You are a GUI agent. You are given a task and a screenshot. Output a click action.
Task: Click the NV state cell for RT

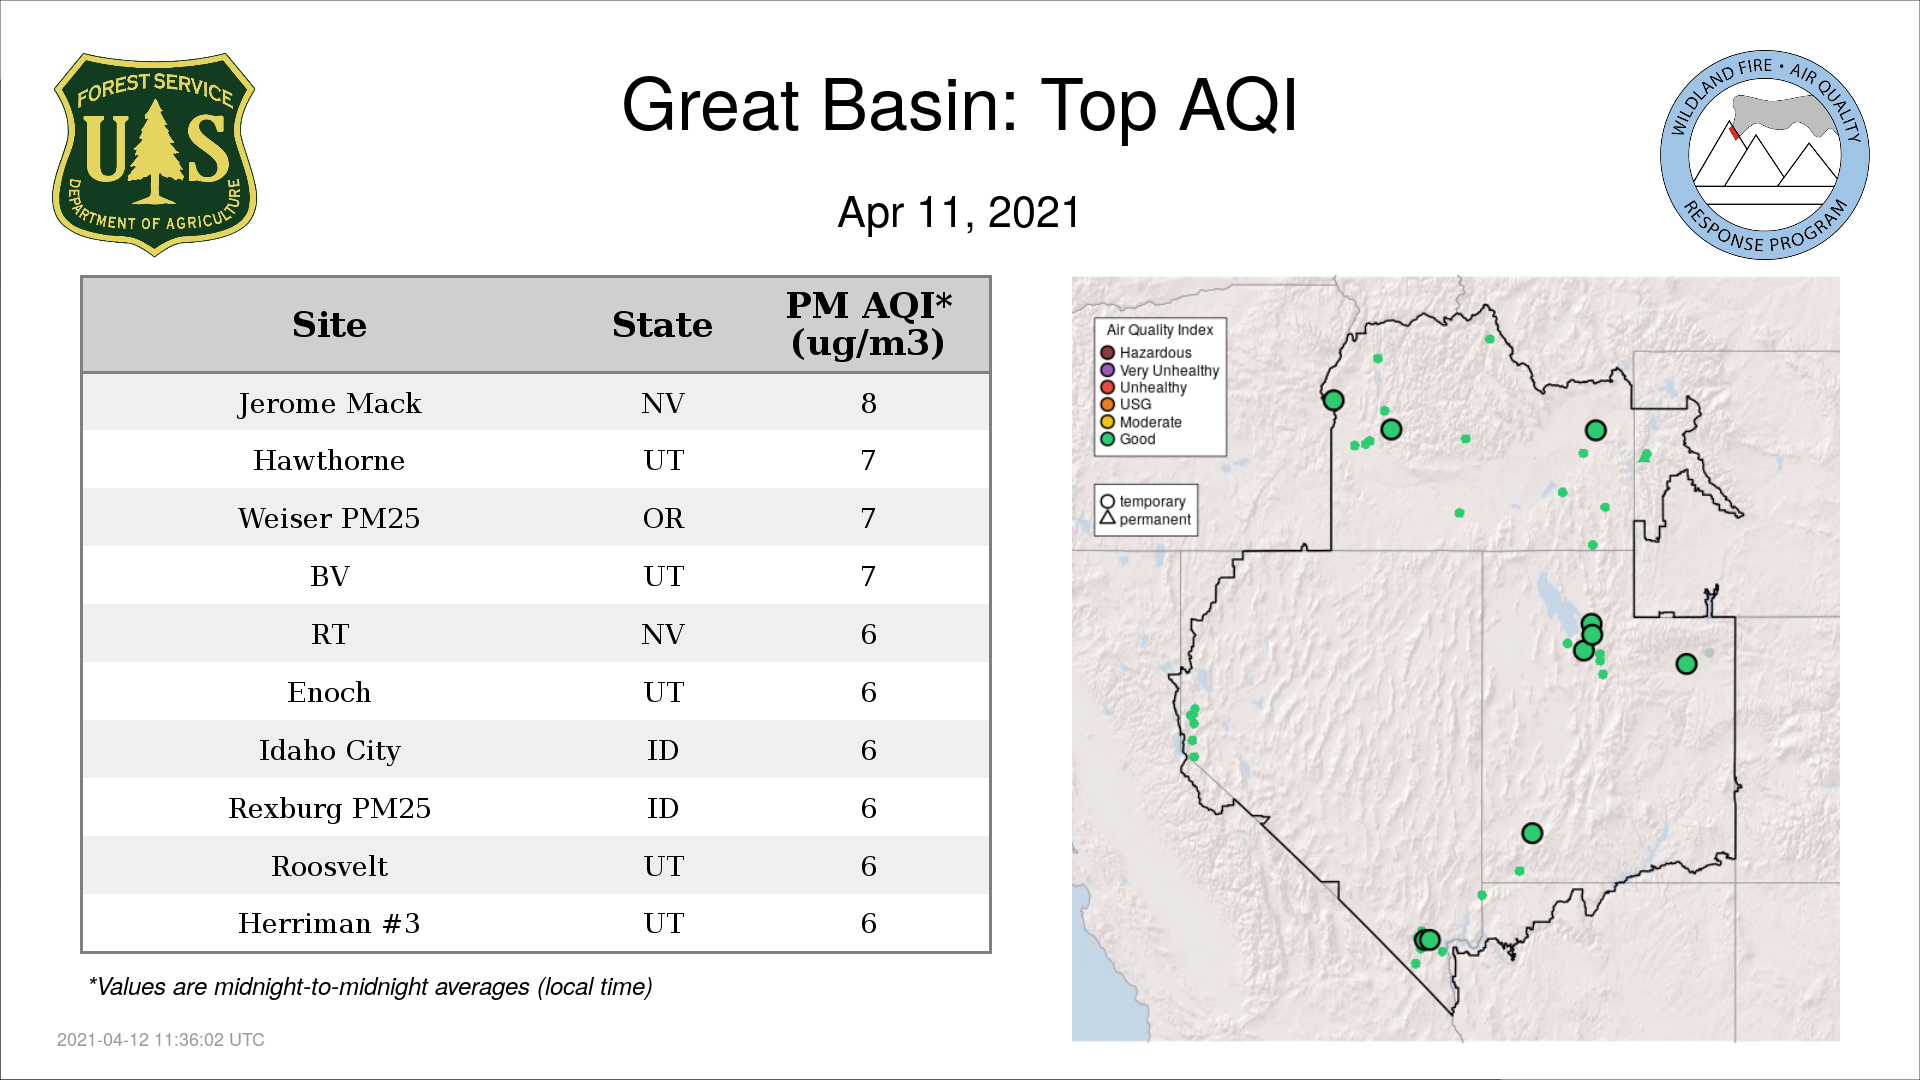[x=663, y=634]
